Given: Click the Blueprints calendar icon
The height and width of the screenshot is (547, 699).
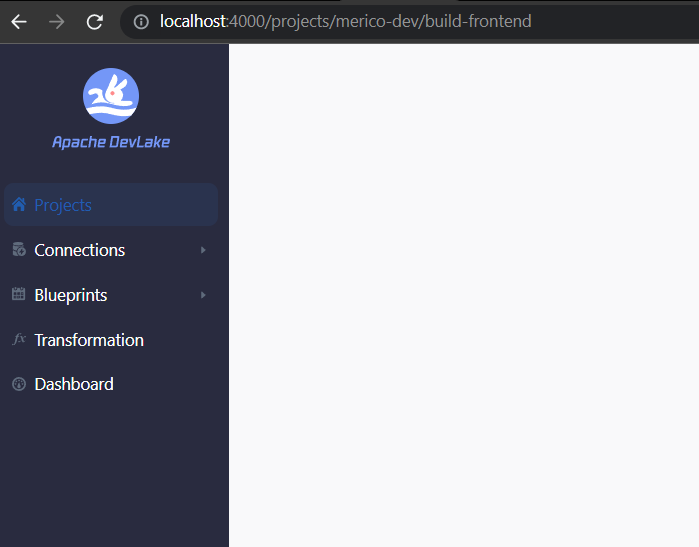Looking at the screenshot, I should pos(19,294).
